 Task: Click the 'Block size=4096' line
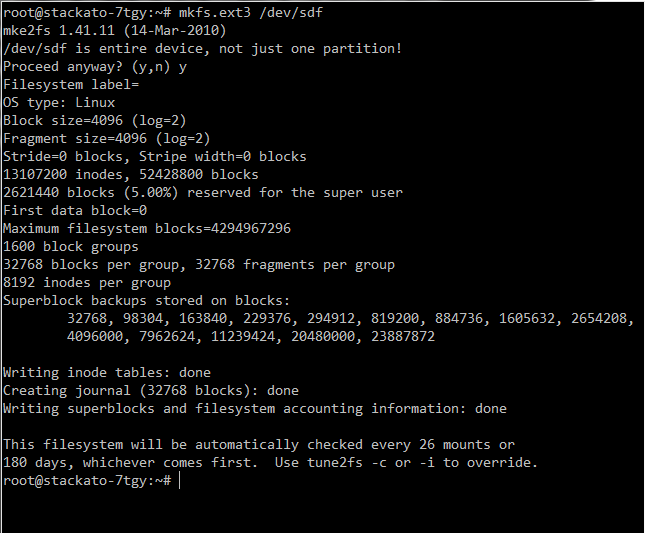[95, 120]
